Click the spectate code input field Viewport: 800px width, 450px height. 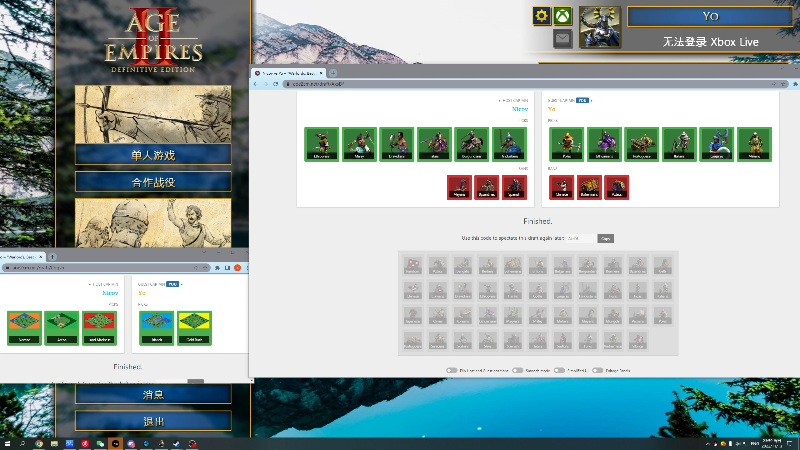point(581,238)
